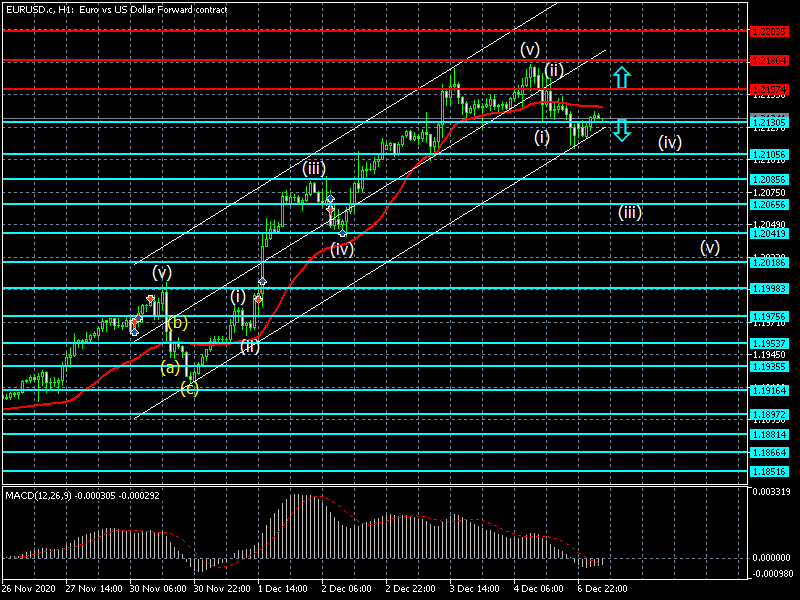Click the cyan up arrow object
800x600 pixels.
(x=621, y=77)
